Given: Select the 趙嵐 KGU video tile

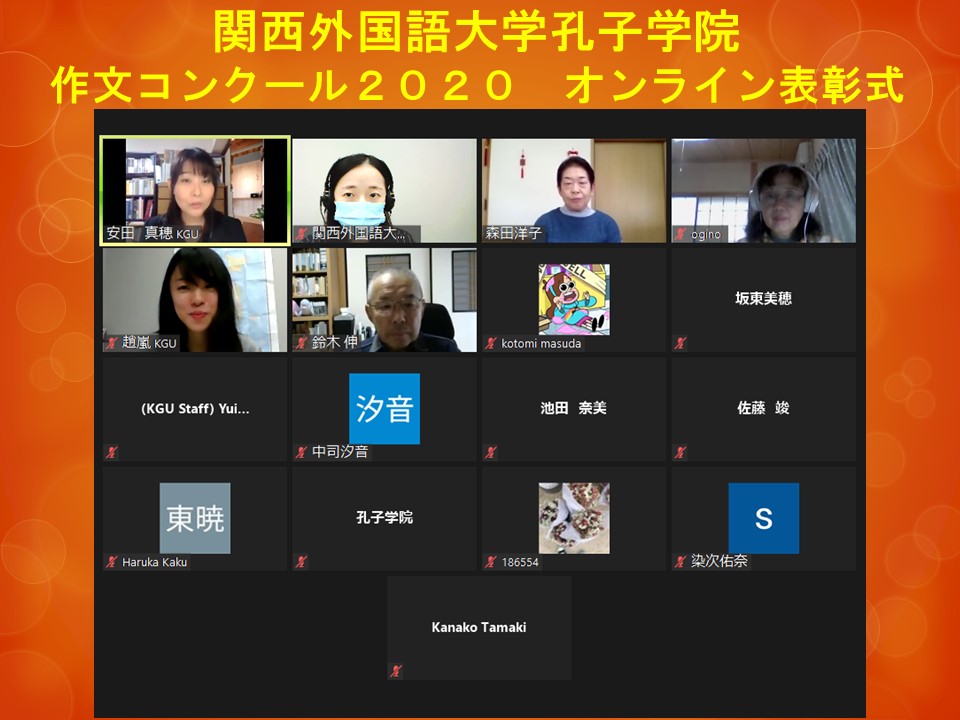Looking at the screenshot, I should tap(194, 298).
